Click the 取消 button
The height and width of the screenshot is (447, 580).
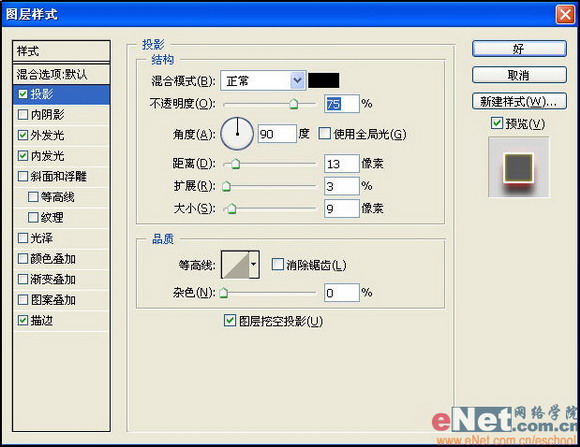519,75
